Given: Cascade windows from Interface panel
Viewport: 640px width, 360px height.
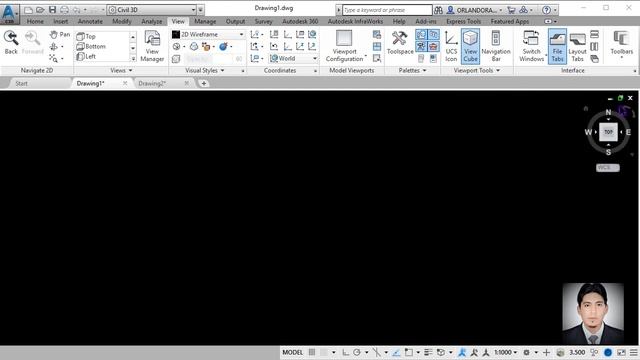Looking at the screenshot, I should point(594,59).
